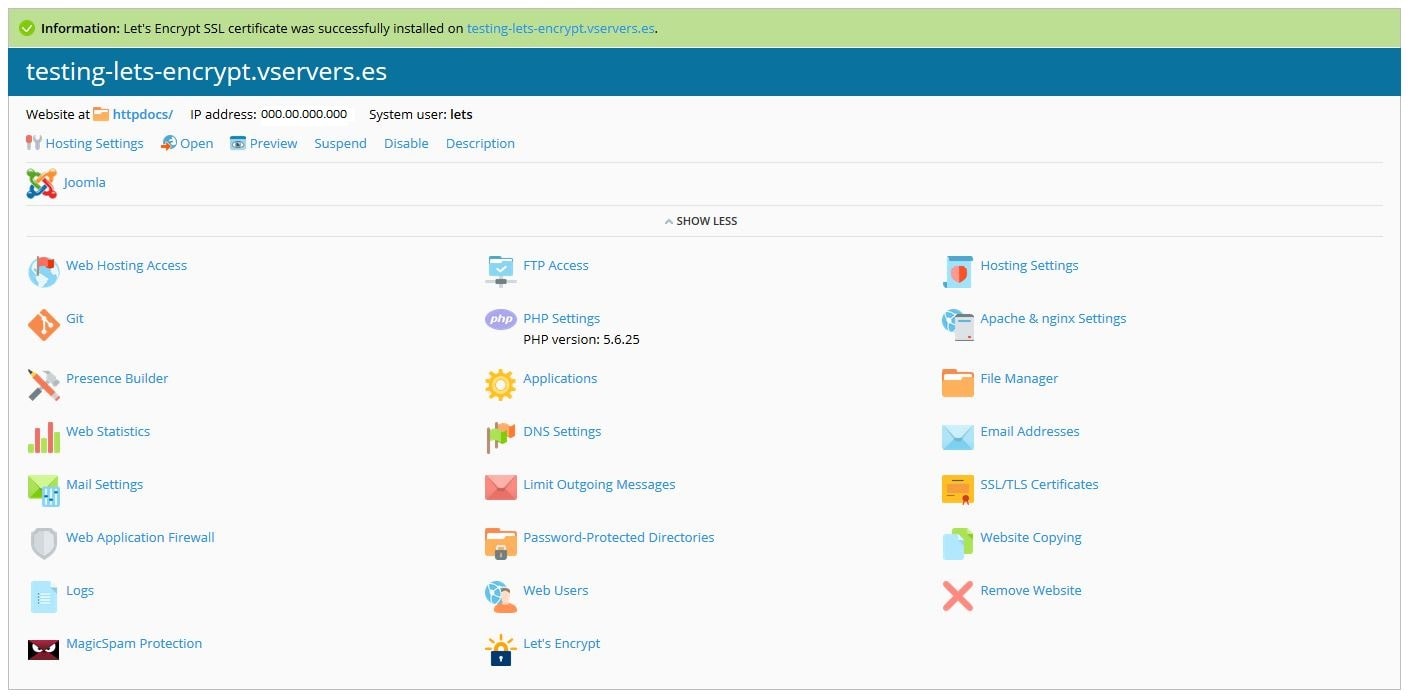Open the FTP Access link
This screenshot has width=1410, height=700.
point(556,265)
